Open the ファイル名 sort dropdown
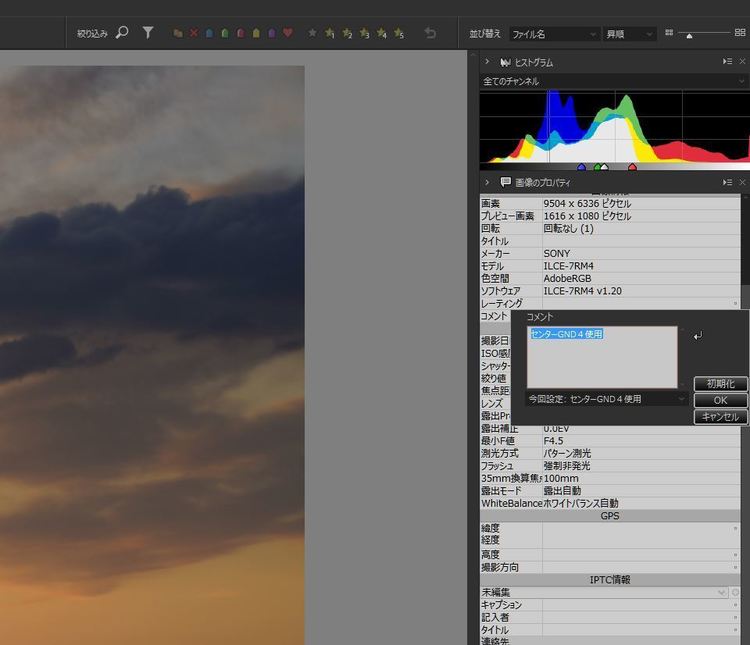The height and width of the screenshot is (645, 750). (x=554, y=34)
